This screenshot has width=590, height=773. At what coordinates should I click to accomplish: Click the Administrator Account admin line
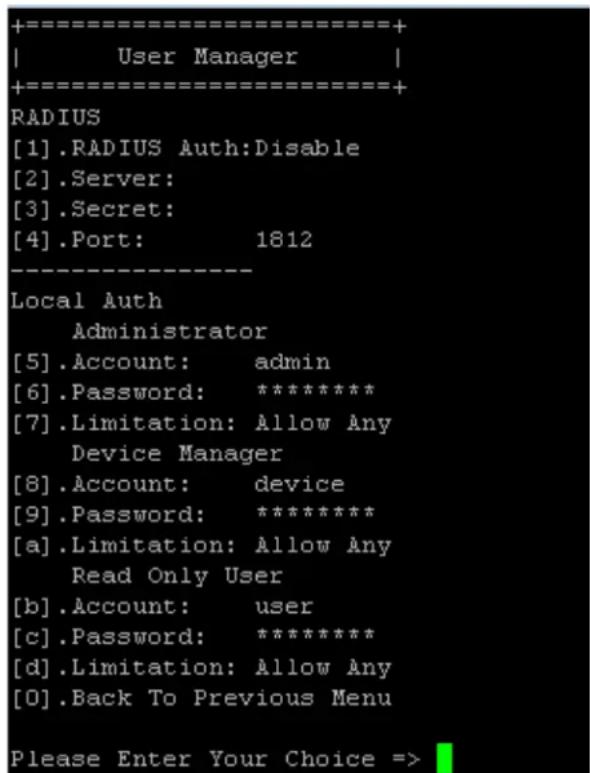point(171,362)
